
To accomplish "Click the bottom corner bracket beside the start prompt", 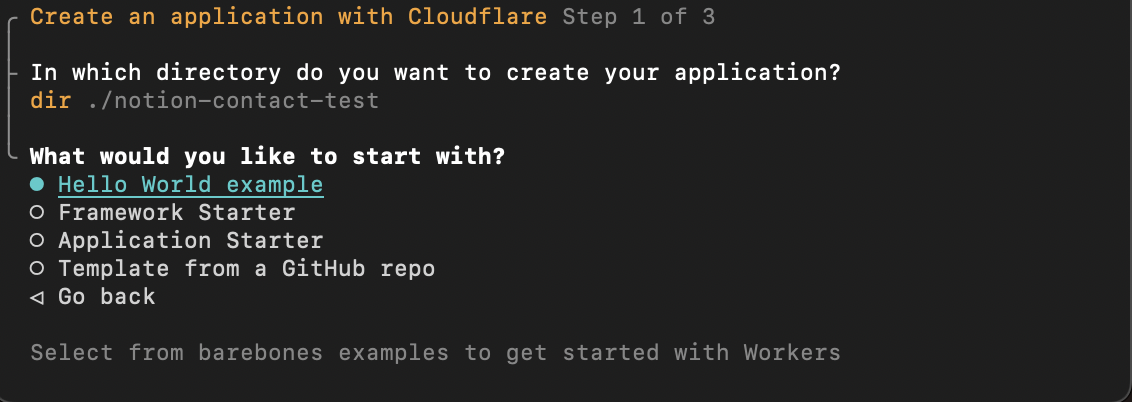I will pos(12,155).
